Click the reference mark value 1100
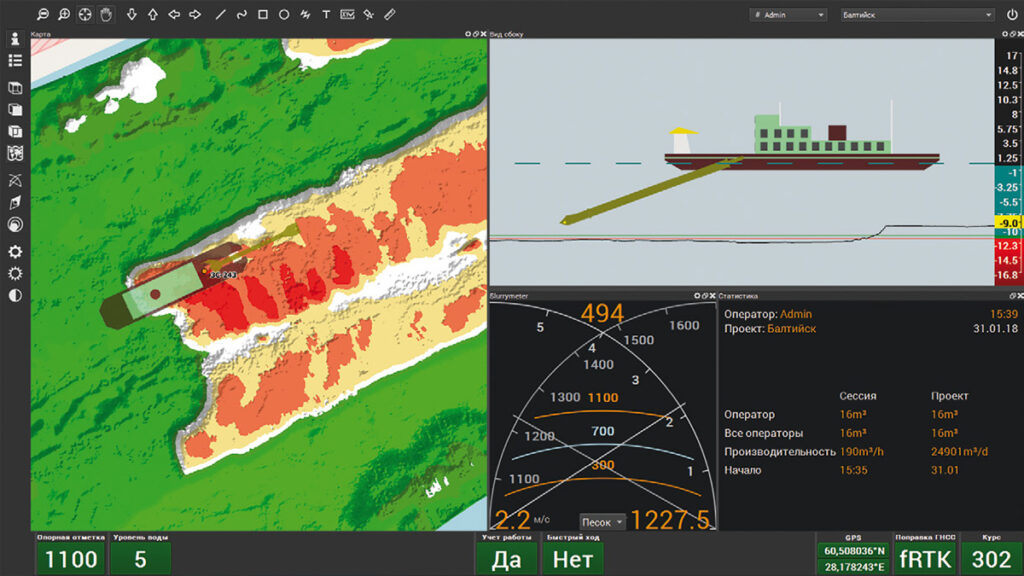 [71, 559]
